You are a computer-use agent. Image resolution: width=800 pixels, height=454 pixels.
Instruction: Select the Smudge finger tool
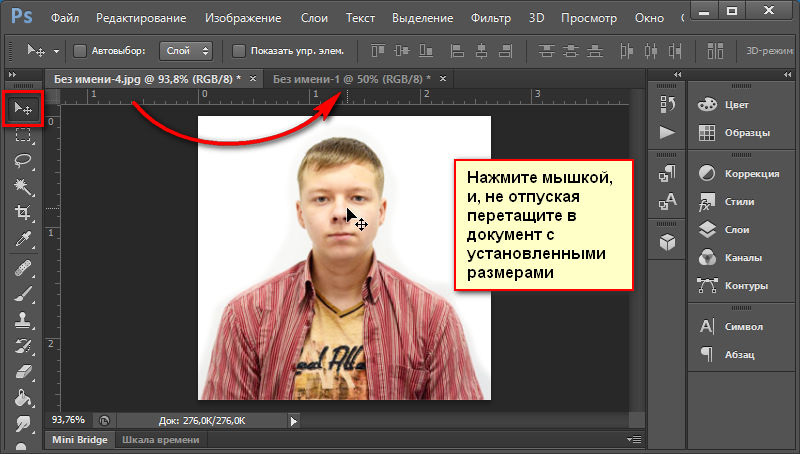click(x=23, y=423)
